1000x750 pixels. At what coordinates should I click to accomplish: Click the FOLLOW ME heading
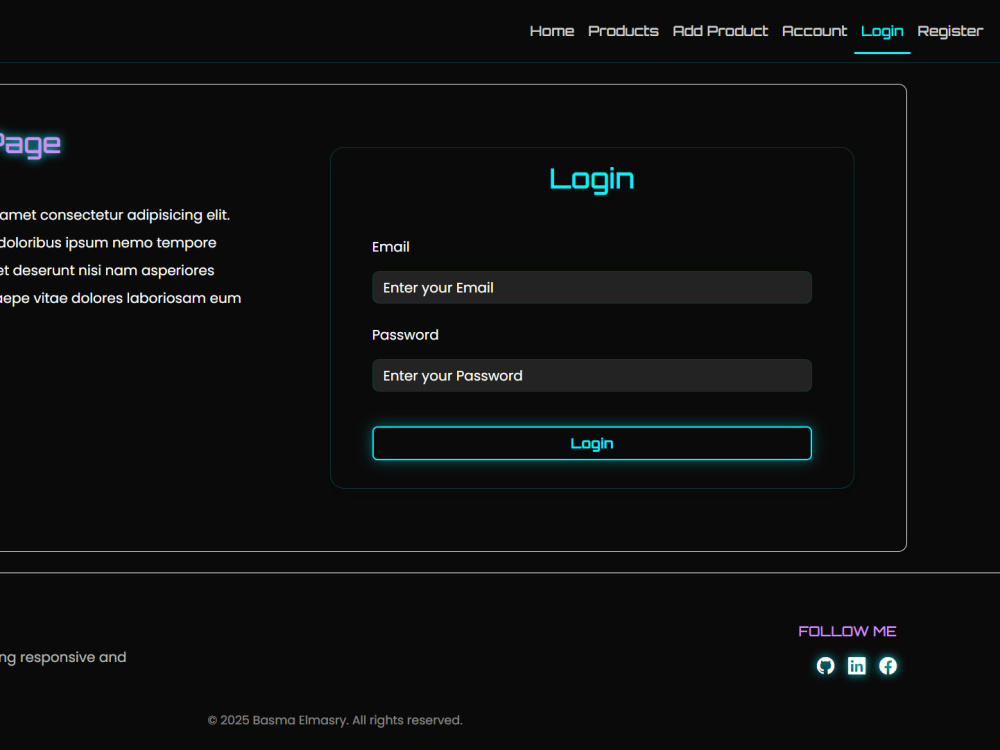click(847, 631)
